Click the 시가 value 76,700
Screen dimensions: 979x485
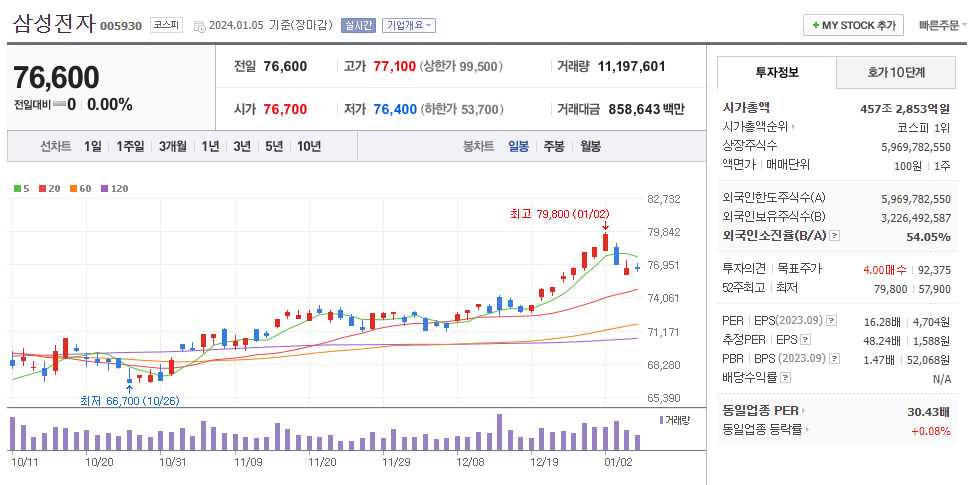(285, 109)
